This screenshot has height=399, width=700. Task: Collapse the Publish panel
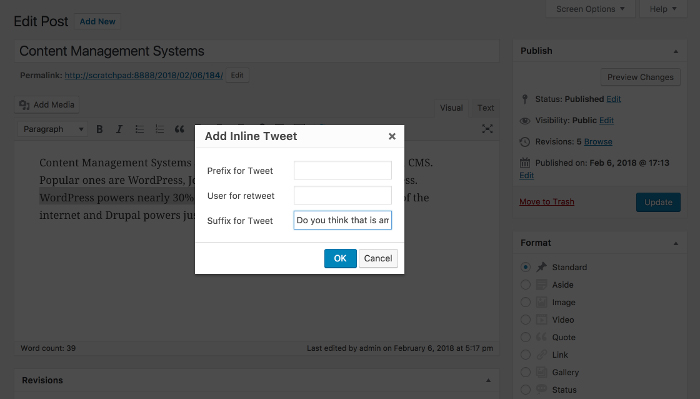[675, 51]
